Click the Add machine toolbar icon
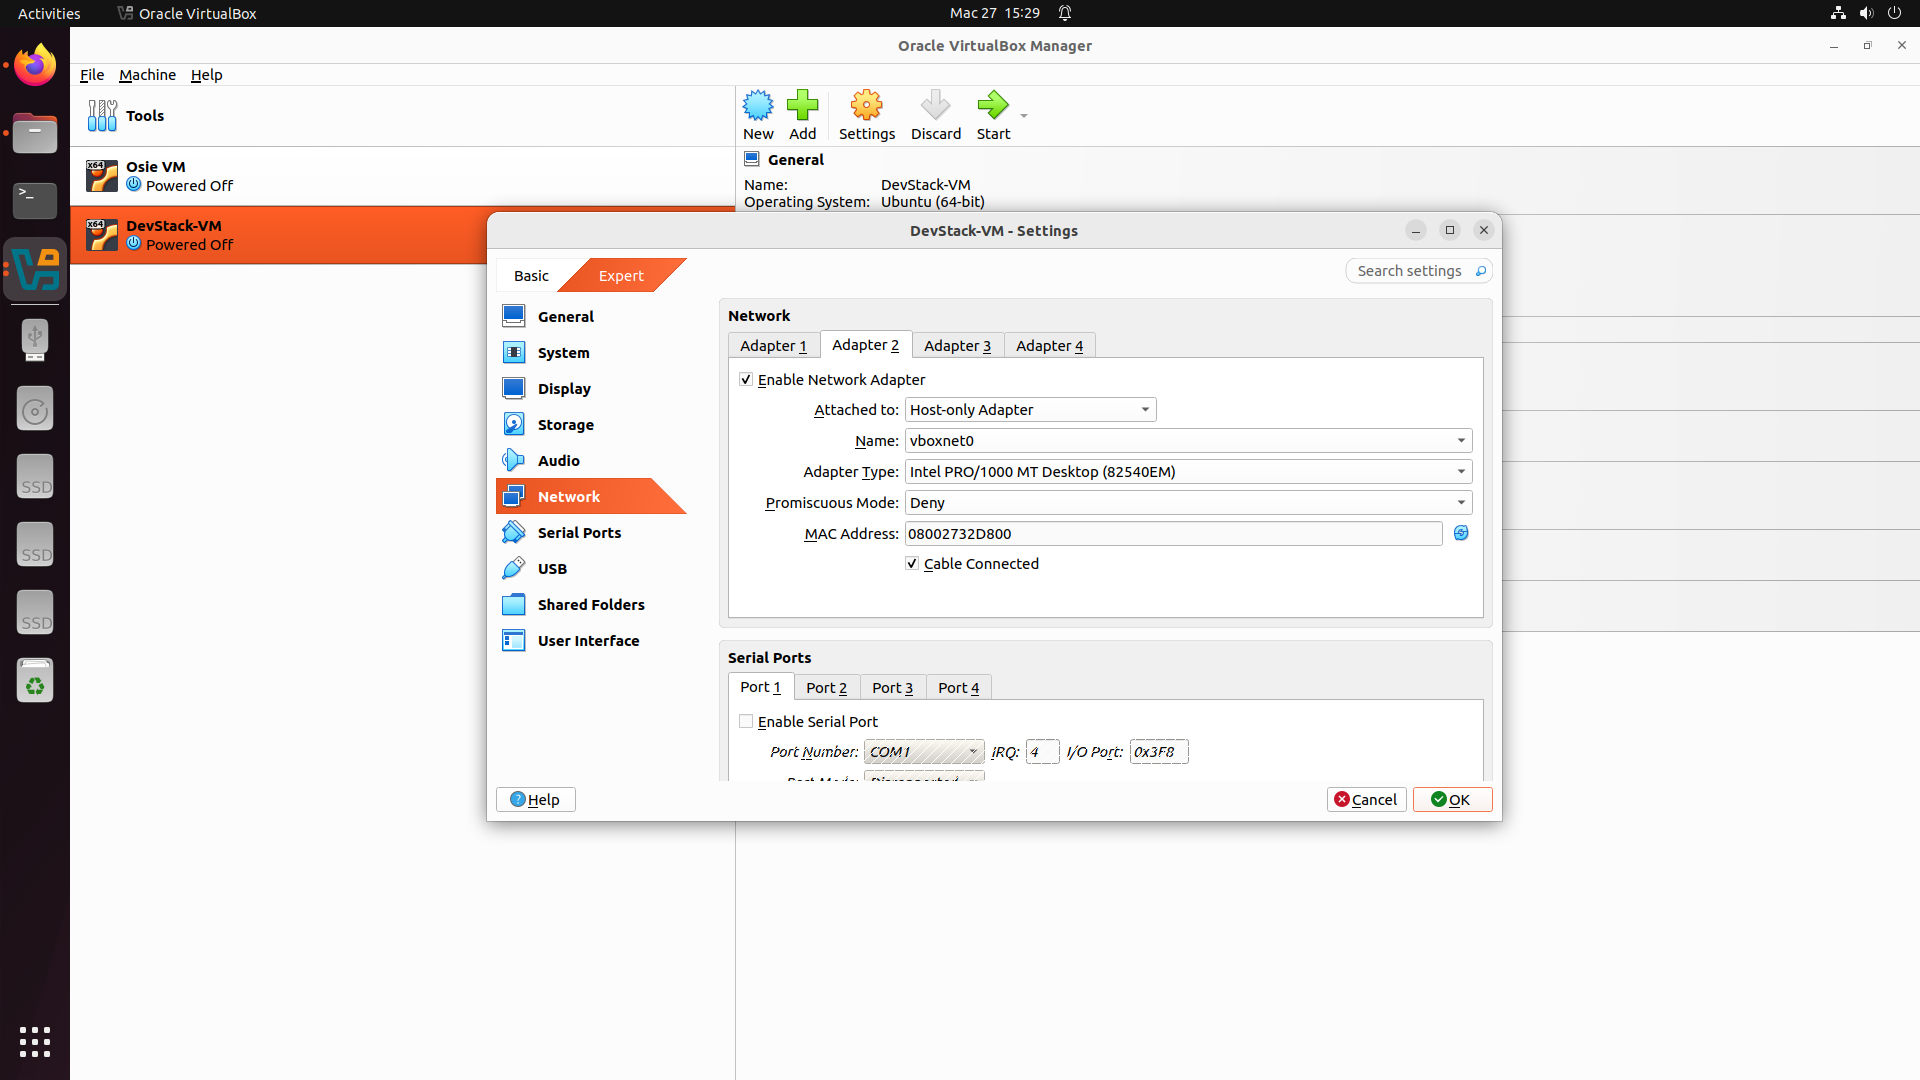This screenshot has width=1920, height=1080. tap(802, 115)
